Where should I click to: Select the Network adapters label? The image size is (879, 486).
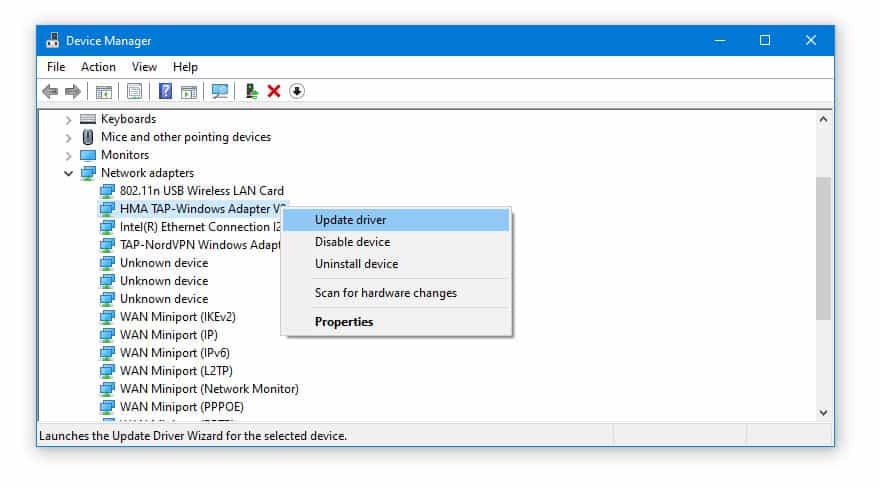pos(147,173)
